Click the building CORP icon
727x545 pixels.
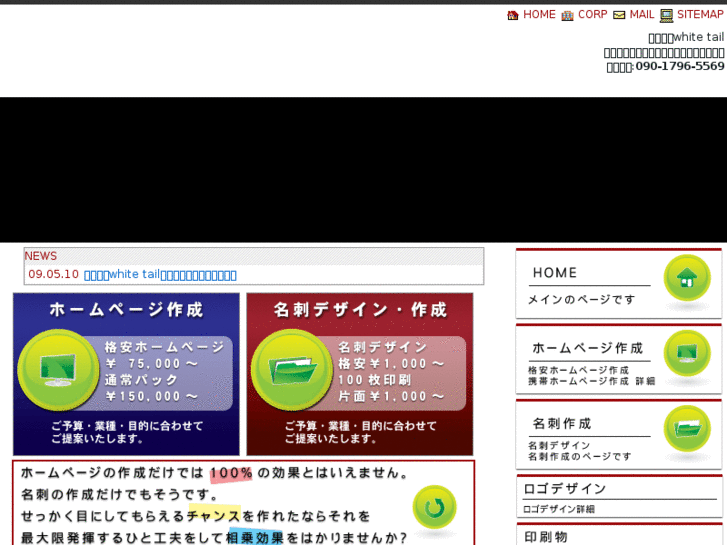[x=568, y=16]
